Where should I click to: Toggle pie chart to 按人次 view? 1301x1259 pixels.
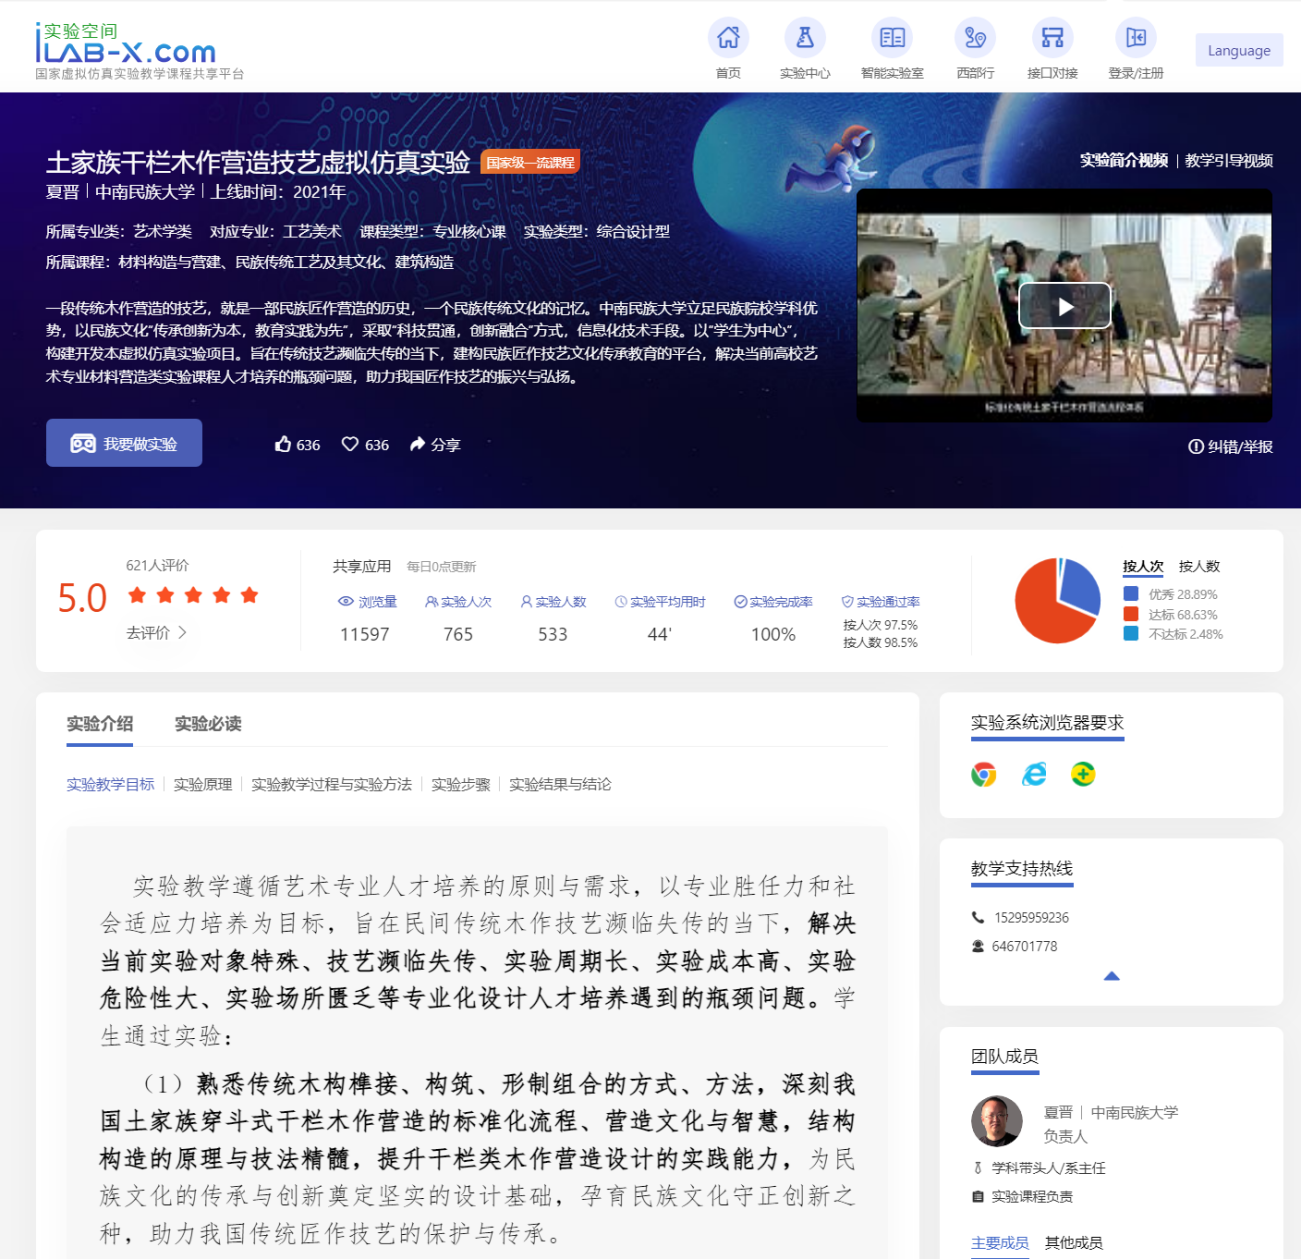point(1143,566)
